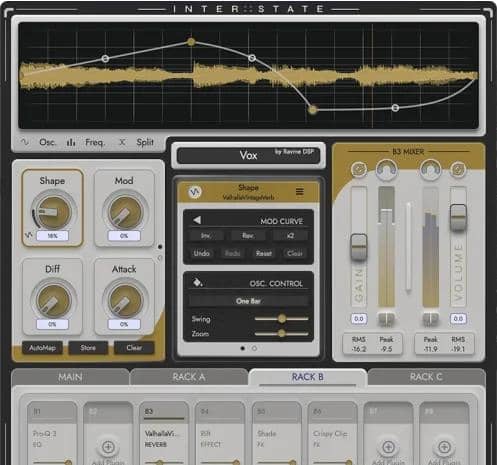Click Reset in MOD CURVE
Viewport: 497px width, 465px height.
point(263,253)
